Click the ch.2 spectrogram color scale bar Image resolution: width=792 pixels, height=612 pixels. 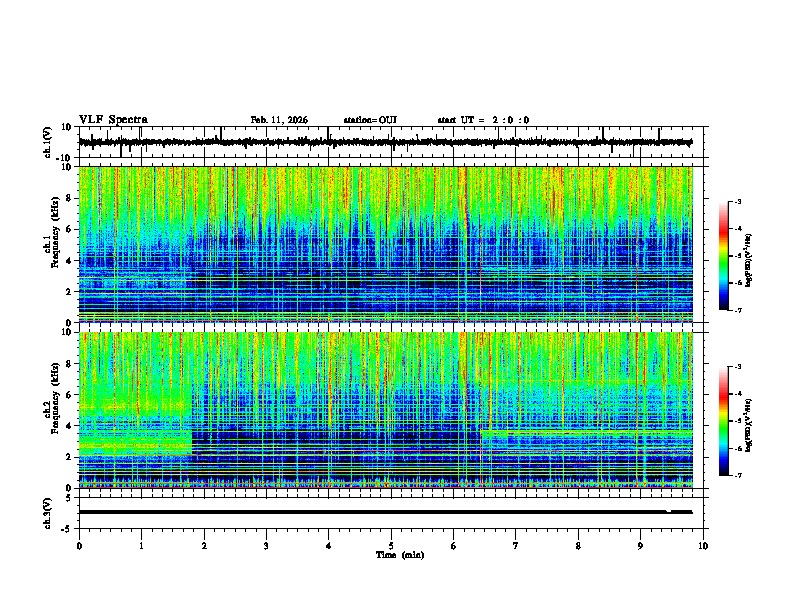724,421
